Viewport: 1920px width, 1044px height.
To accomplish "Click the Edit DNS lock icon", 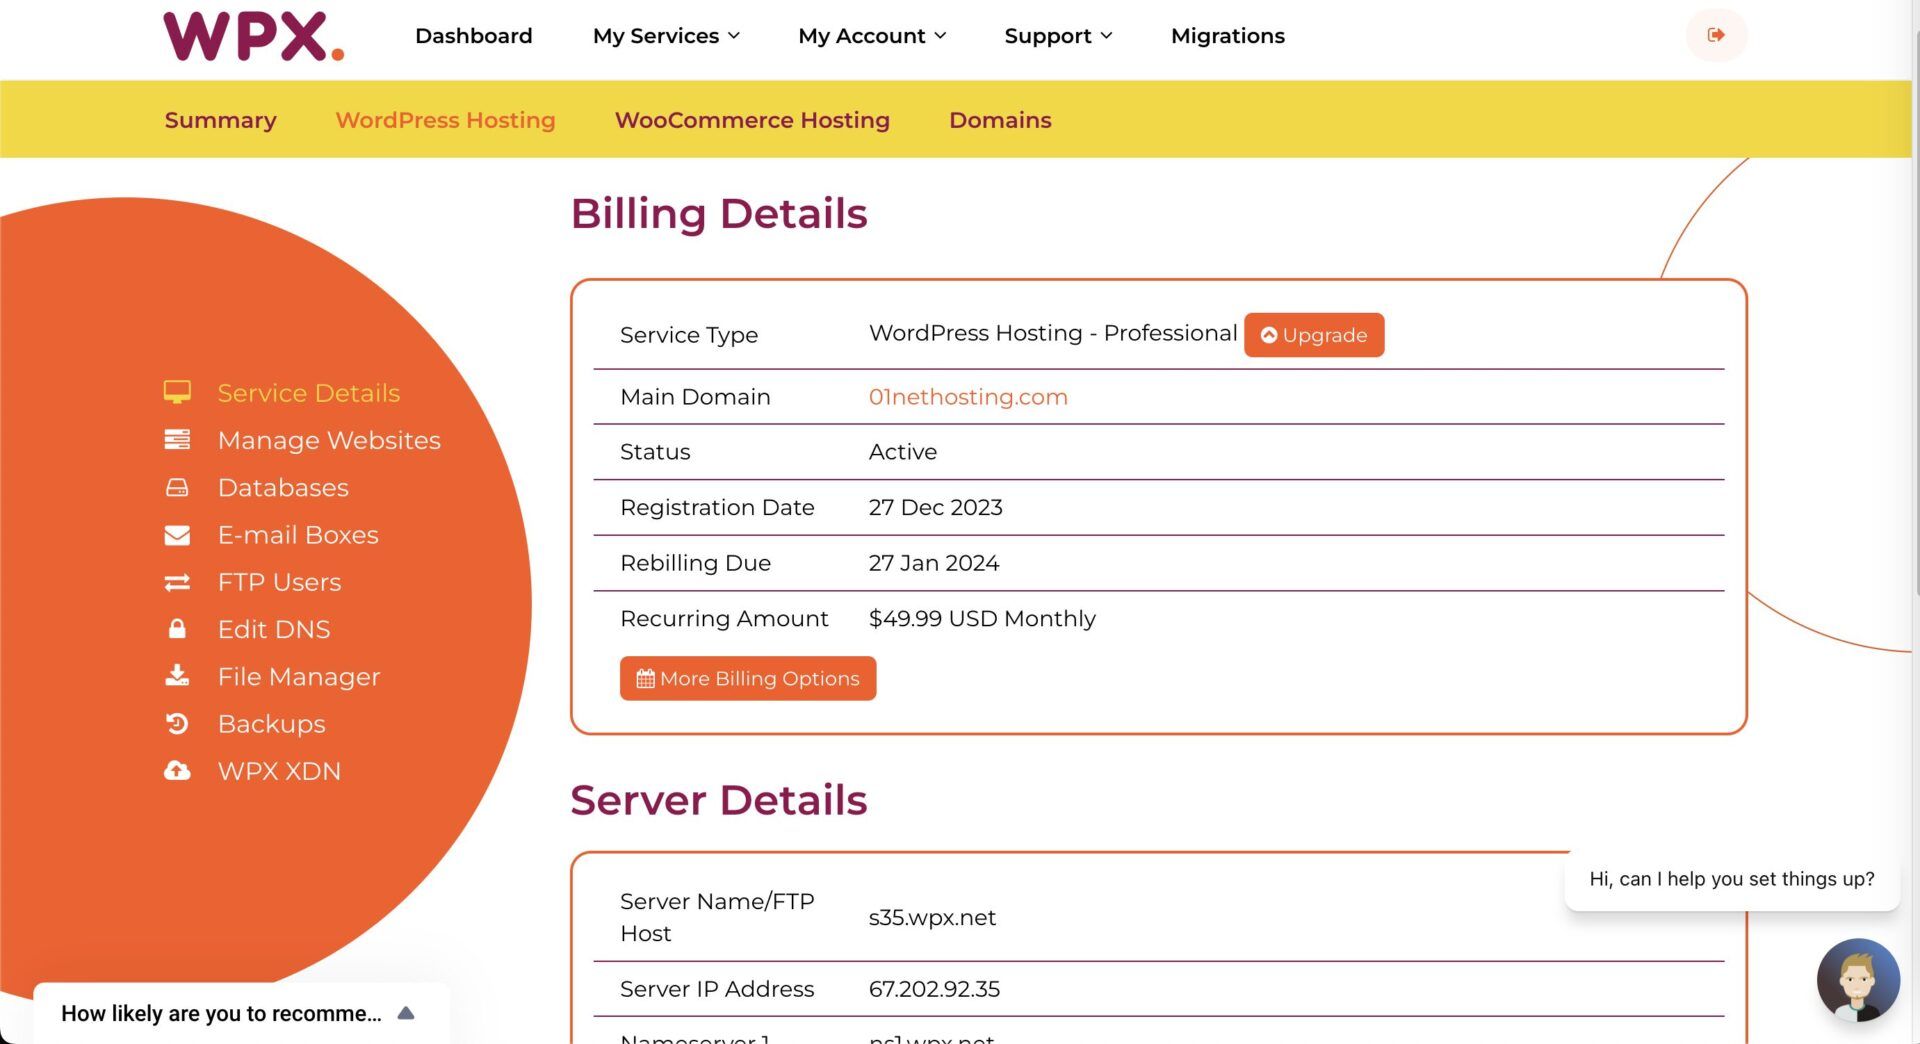I will coord(177,628).
